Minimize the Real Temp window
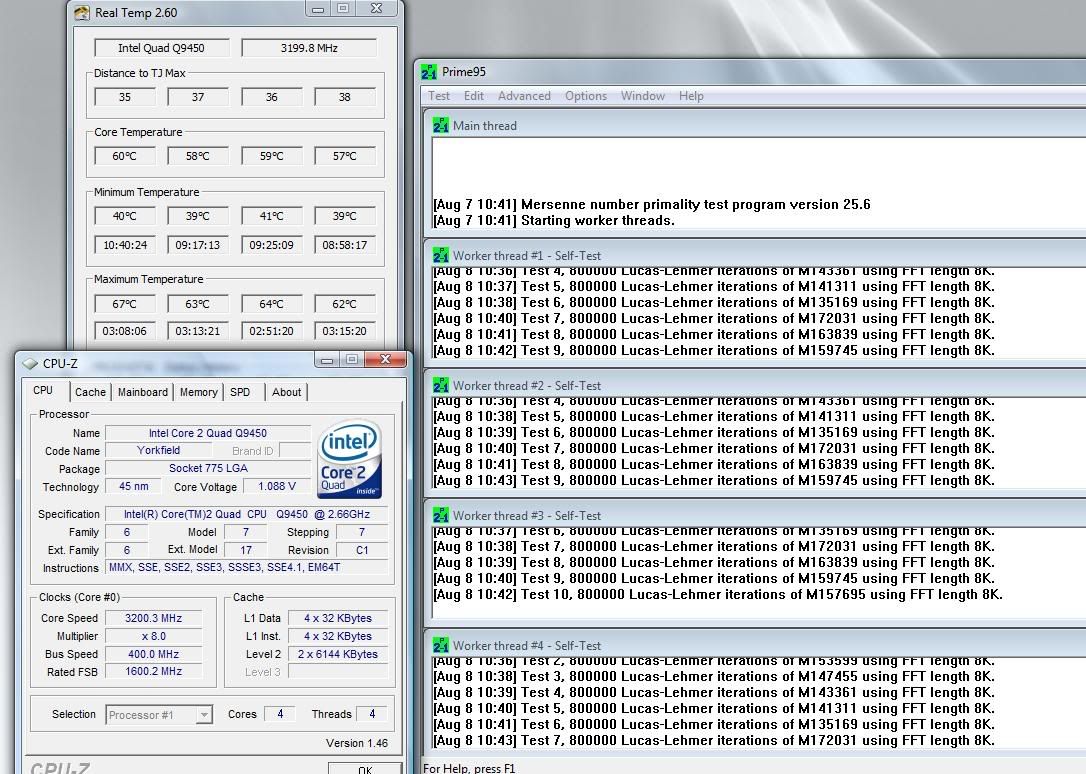 coord(318,9)
